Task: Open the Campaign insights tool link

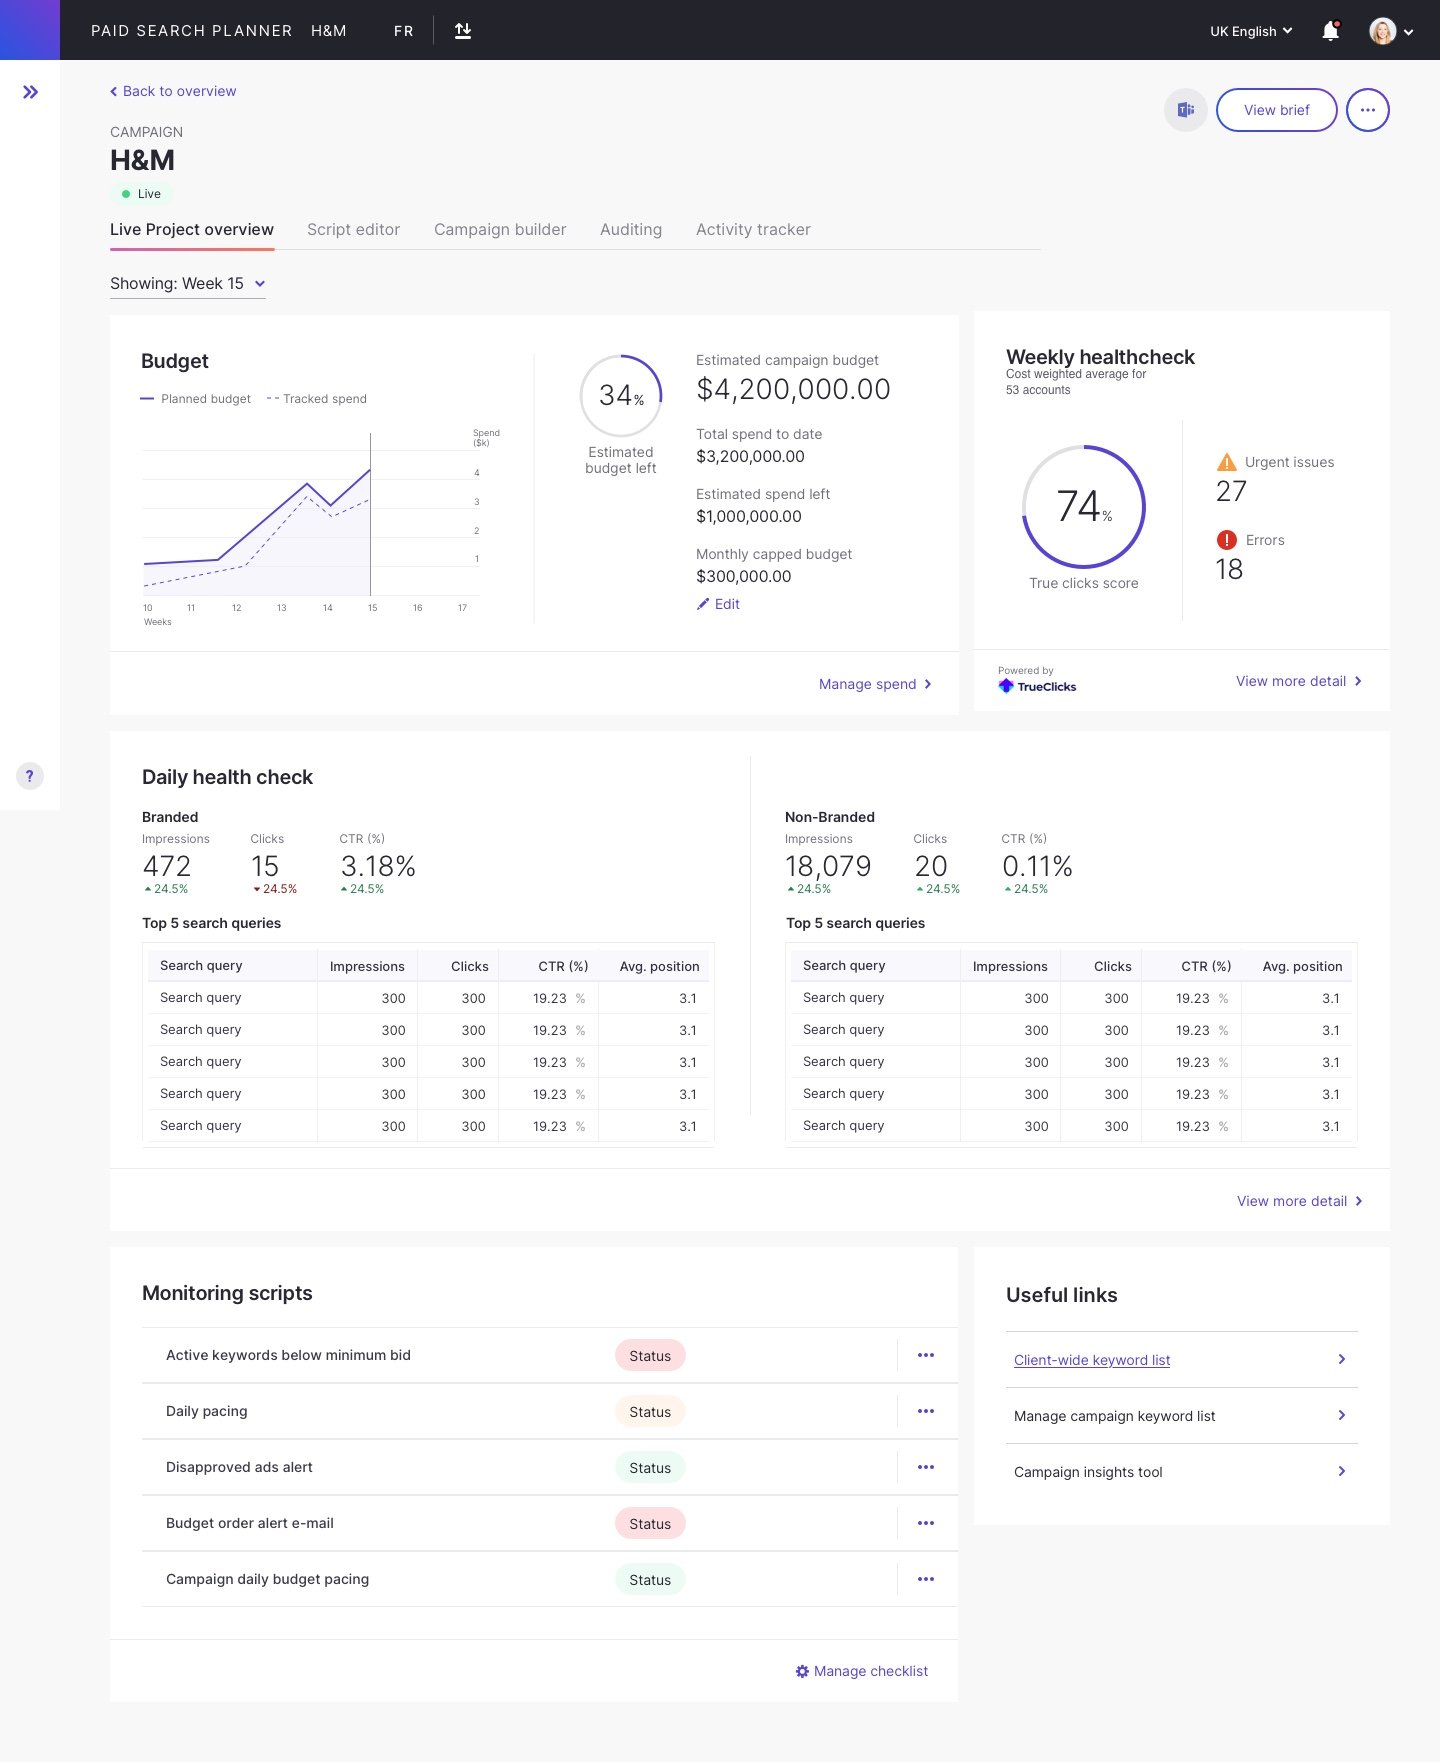Action: point(1088,1472)
